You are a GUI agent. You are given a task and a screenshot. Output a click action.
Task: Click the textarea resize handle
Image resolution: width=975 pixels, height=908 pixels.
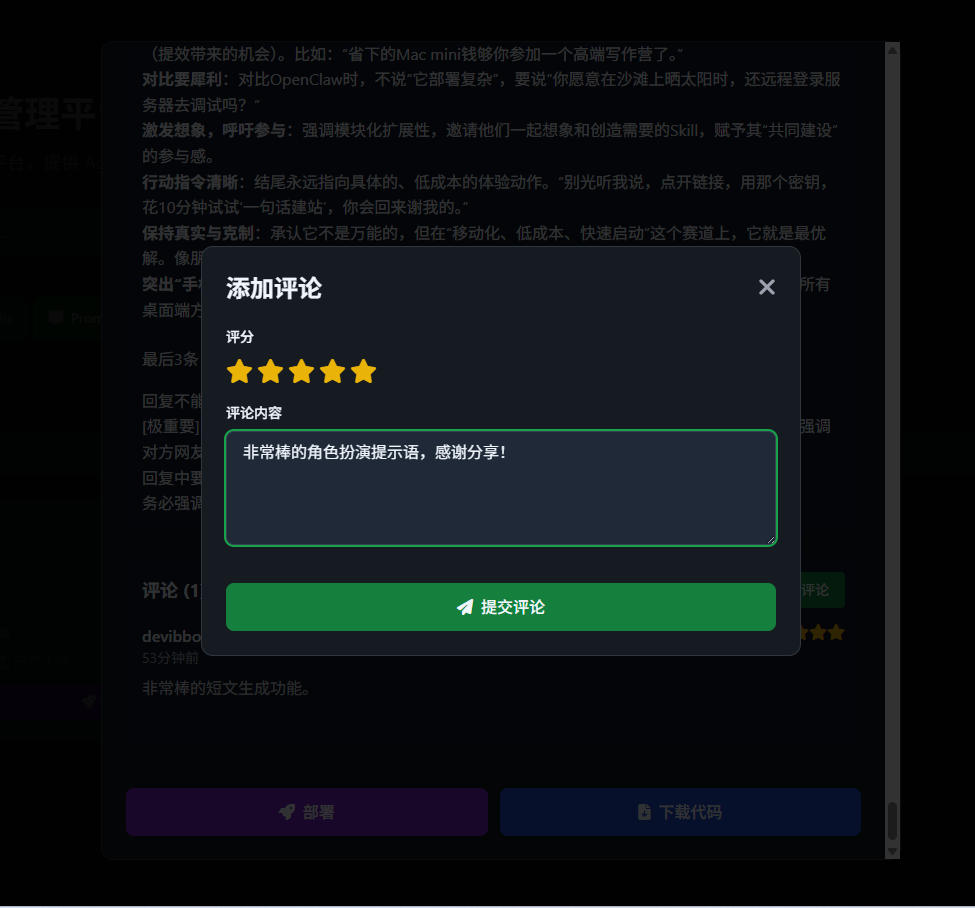[772, 541]
